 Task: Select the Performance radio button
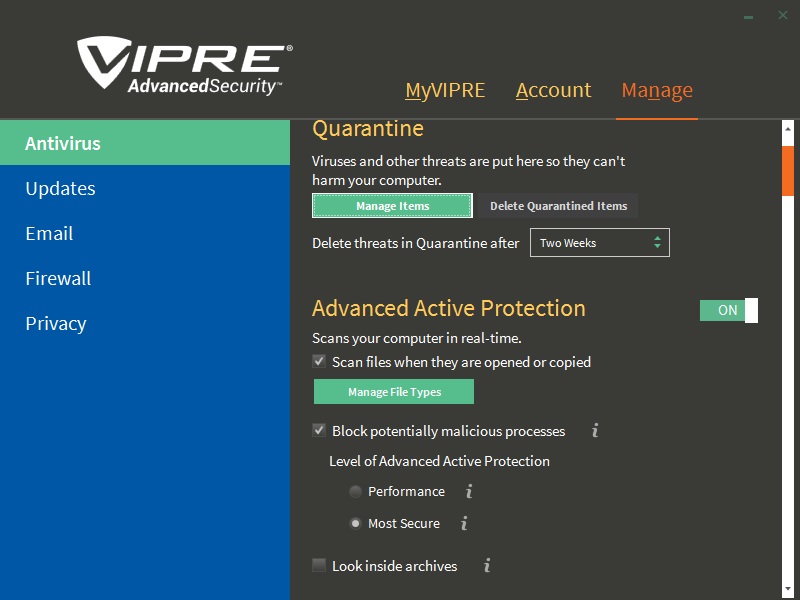tap(355, 491)
